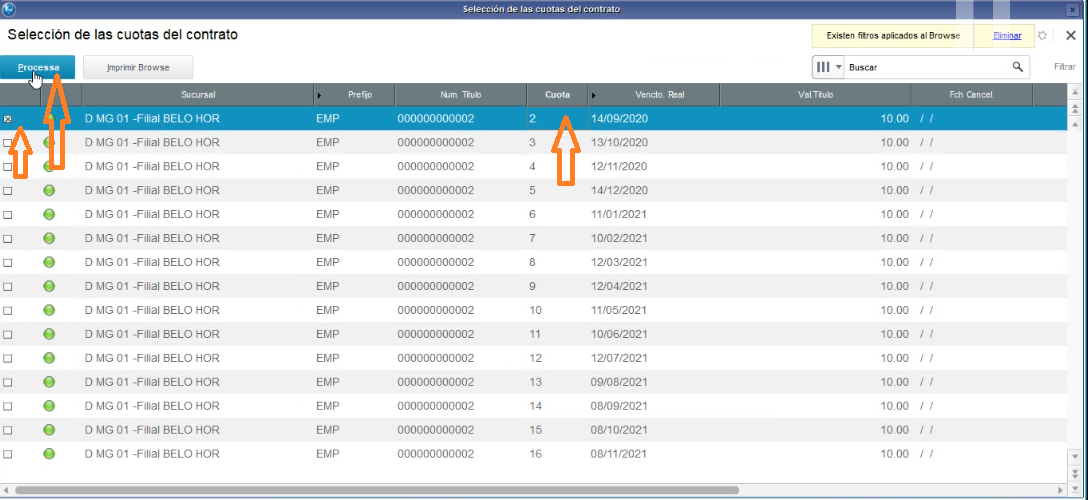Click the green status icon for cuota 6
This screenshot has width=1088, height=500.
point(49,214)
